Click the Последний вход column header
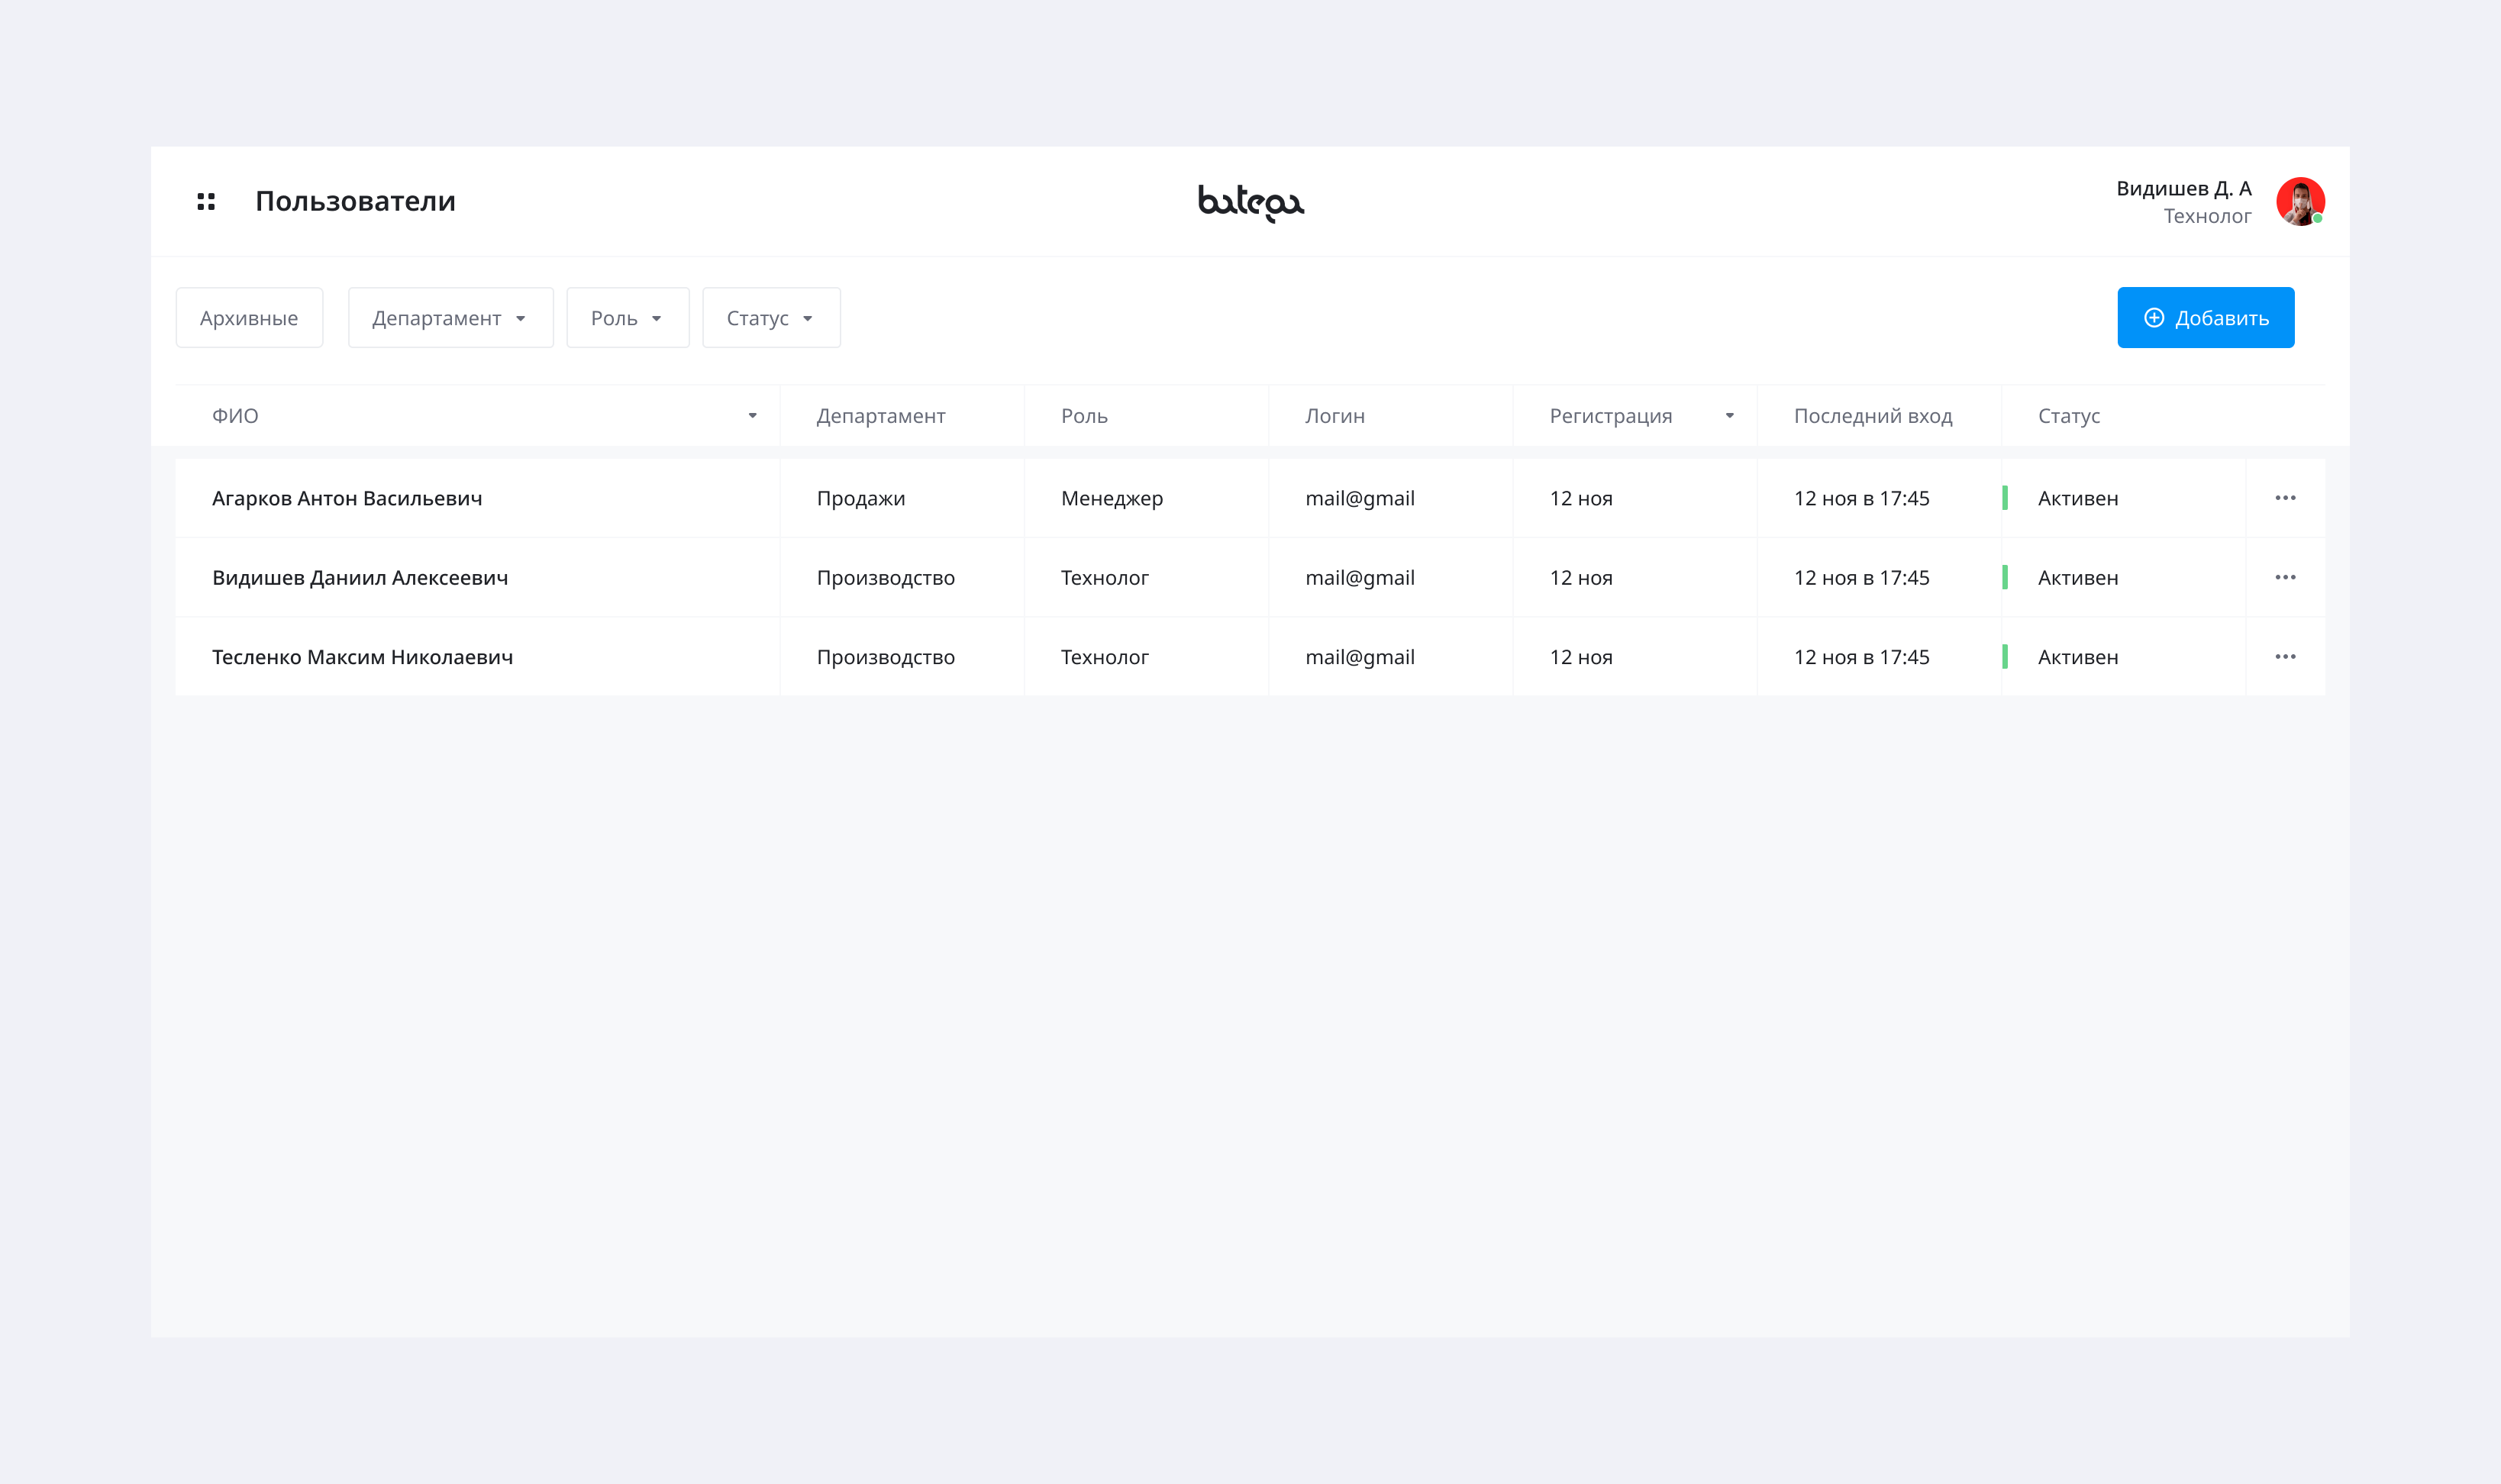 pos(1872,416)
